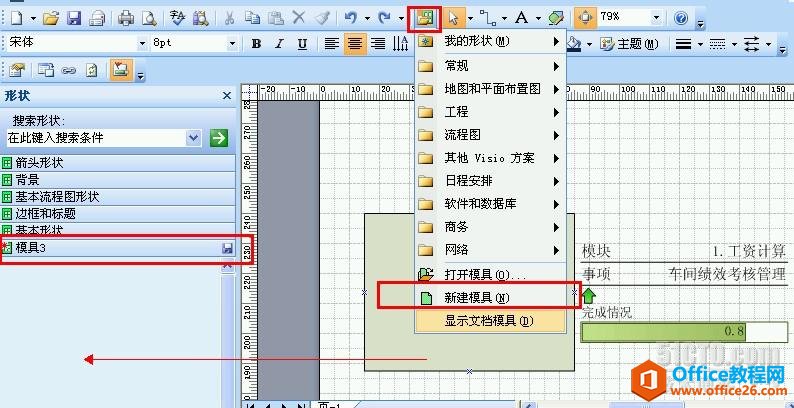Click the Undo arrow icon

(351, 19)
